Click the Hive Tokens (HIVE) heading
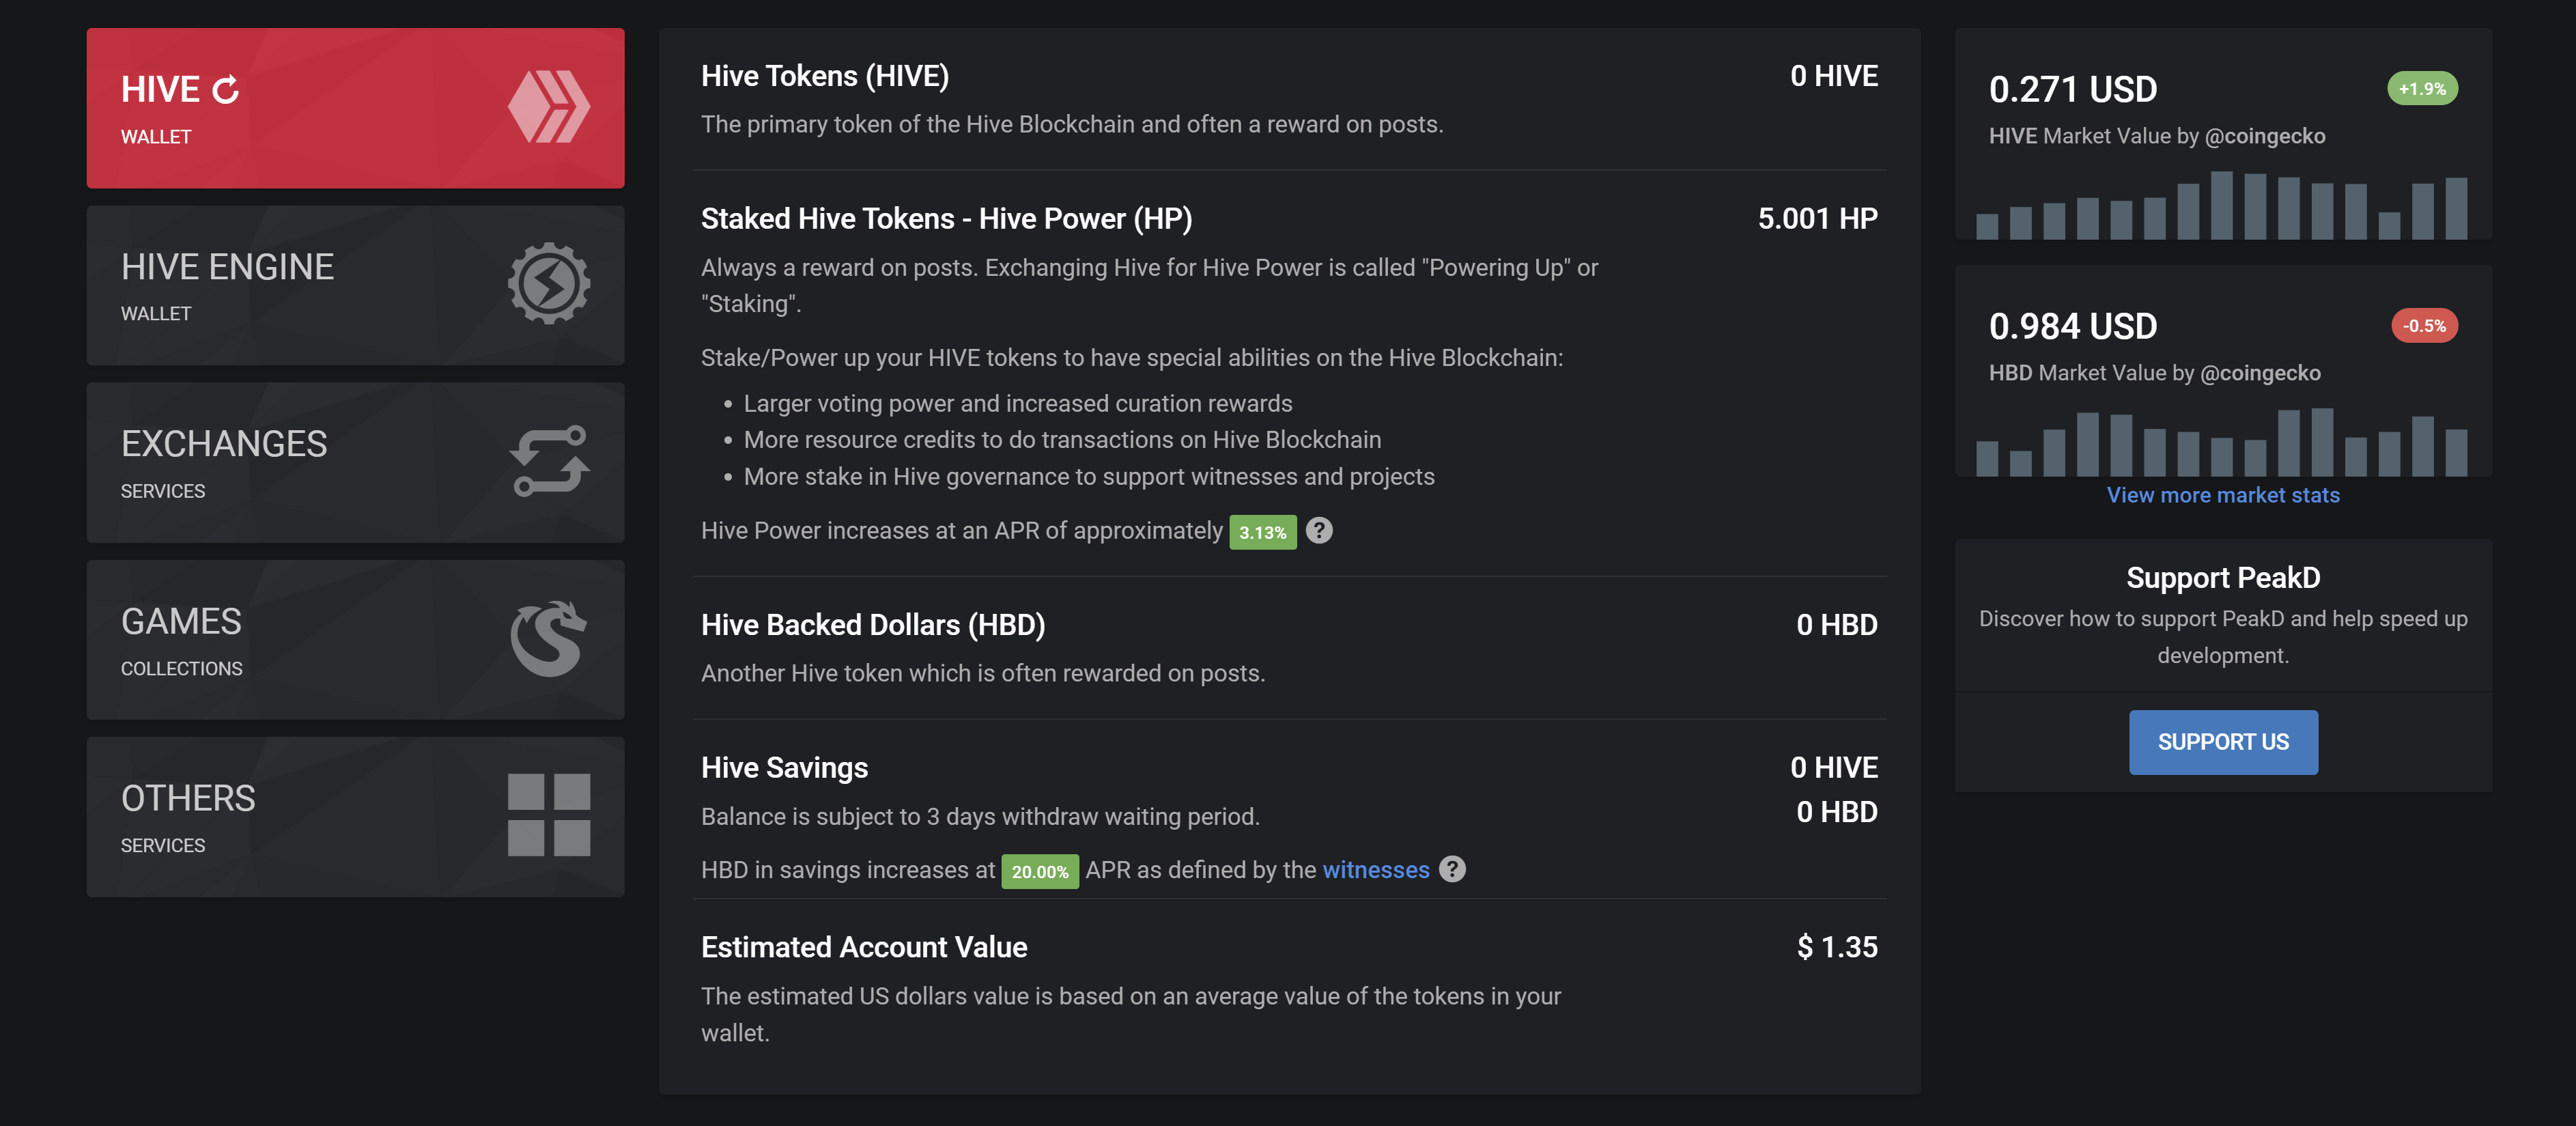2576x1126 pixels. pos(825,76)
